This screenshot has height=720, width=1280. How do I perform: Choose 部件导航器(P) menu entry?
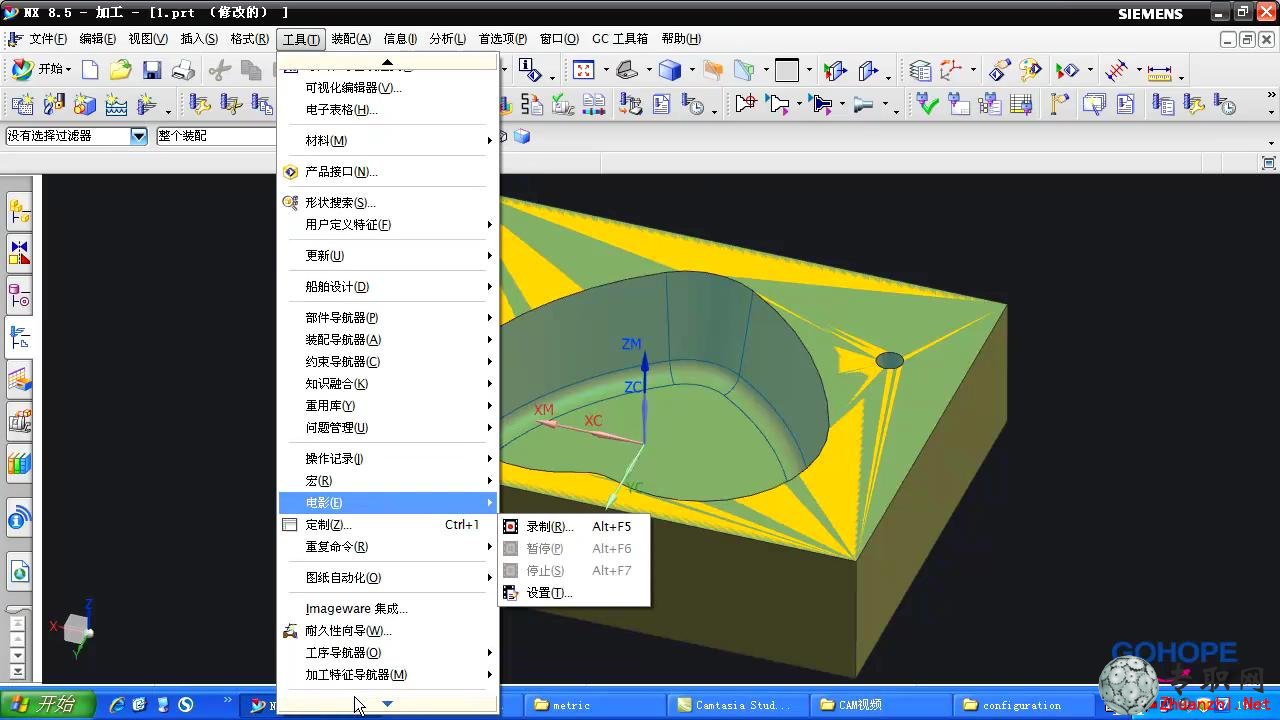(x=388, y=318)
